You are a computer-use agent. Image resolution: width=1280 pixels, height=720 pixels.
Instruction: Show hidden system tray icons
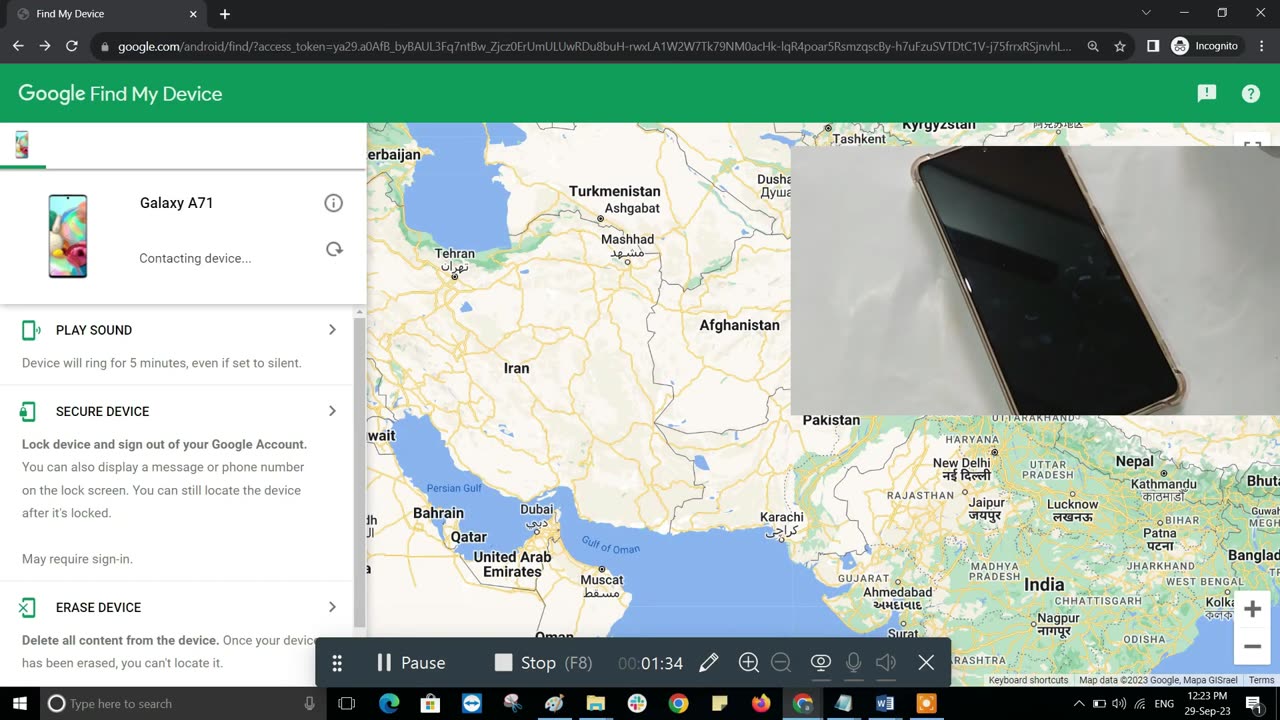(x=1079, y=703)
